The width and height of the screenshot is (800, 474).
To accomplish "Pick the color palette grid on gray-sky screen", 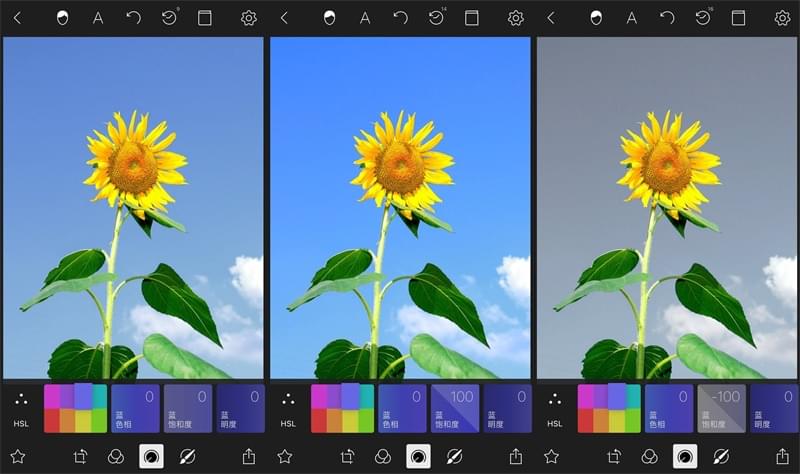I will point(608,408).
